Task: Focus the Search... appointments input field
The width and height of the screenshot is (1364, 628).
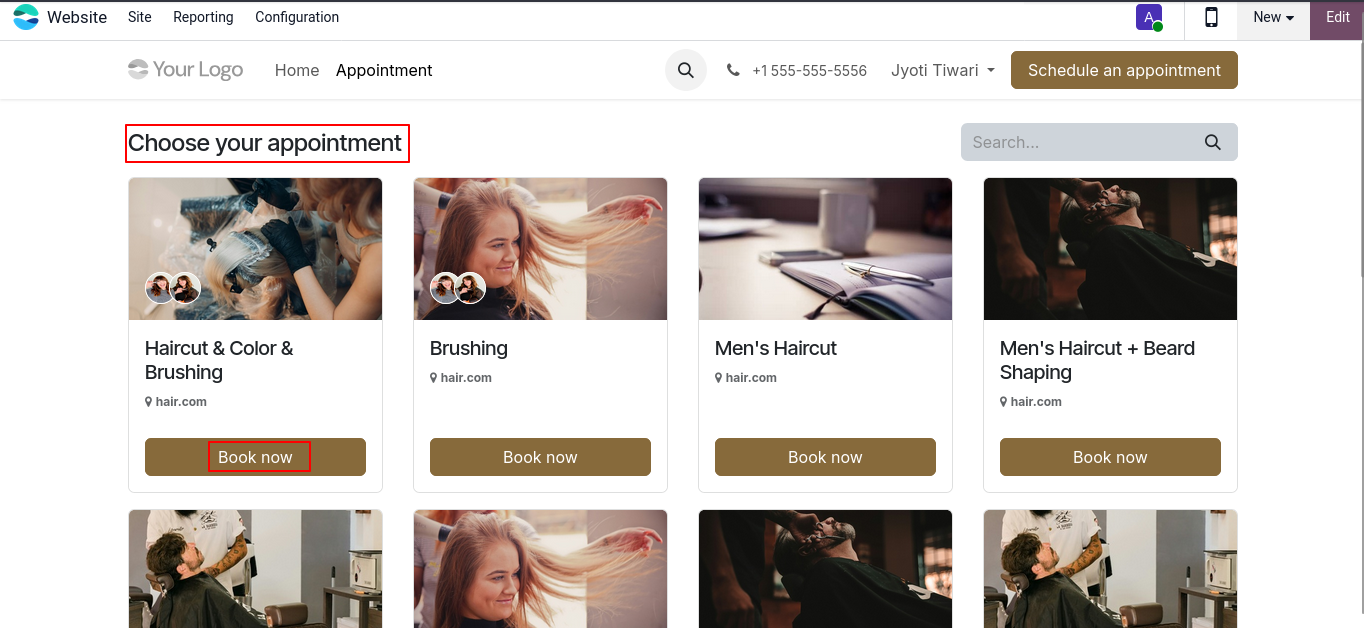Action: coord(1080,142)
